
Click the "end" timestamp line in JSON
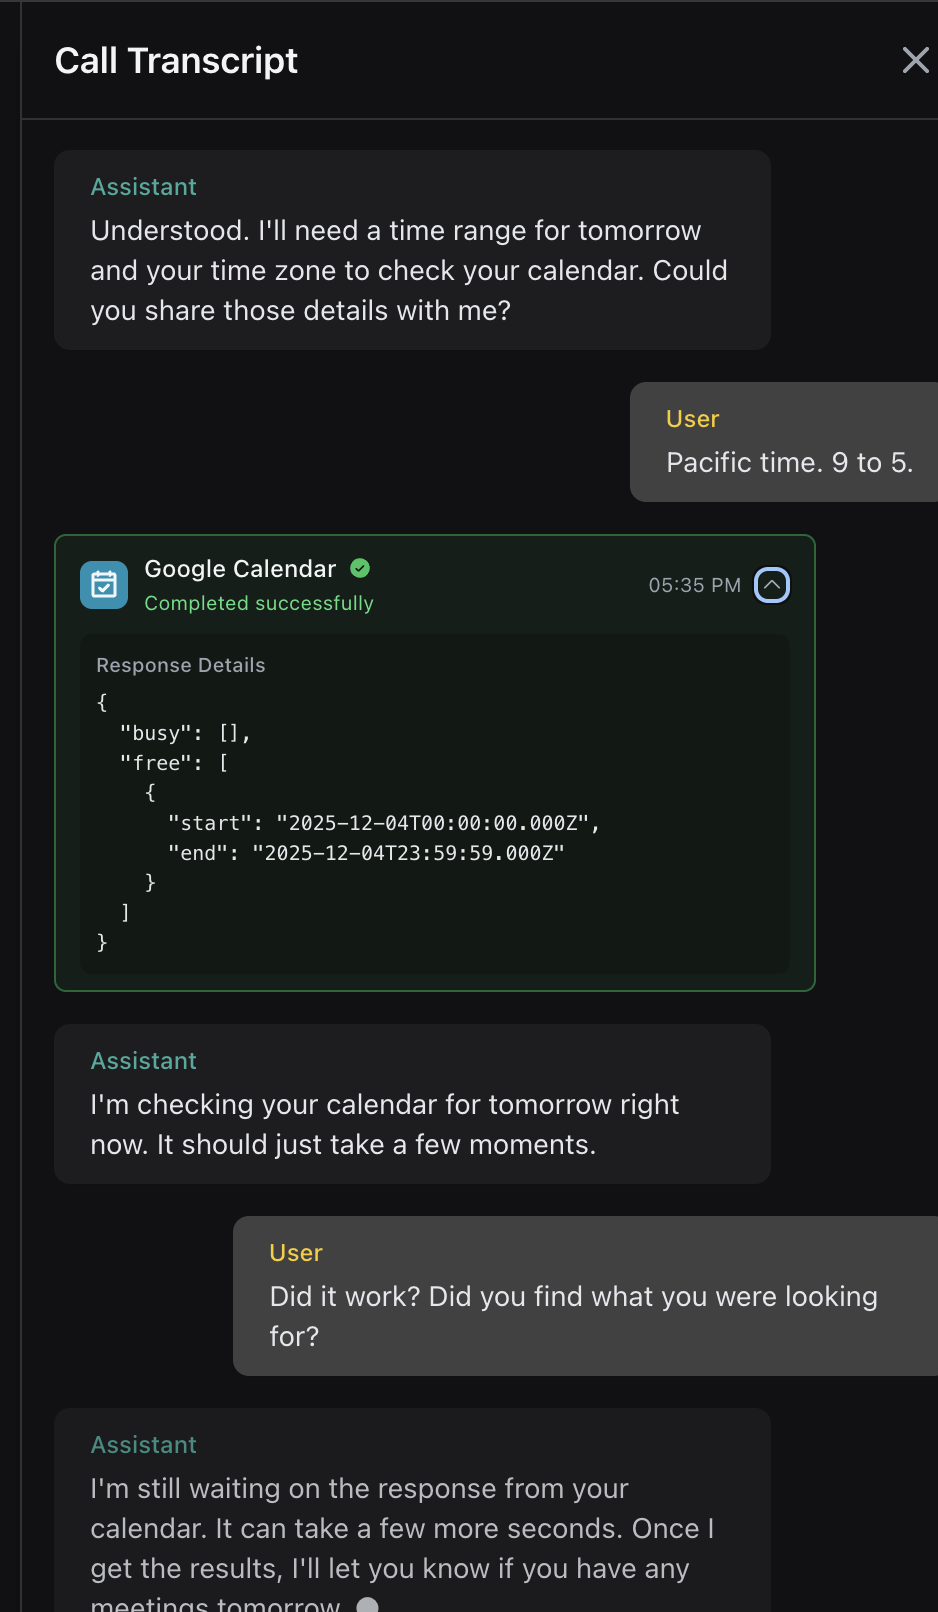(366, 853)
